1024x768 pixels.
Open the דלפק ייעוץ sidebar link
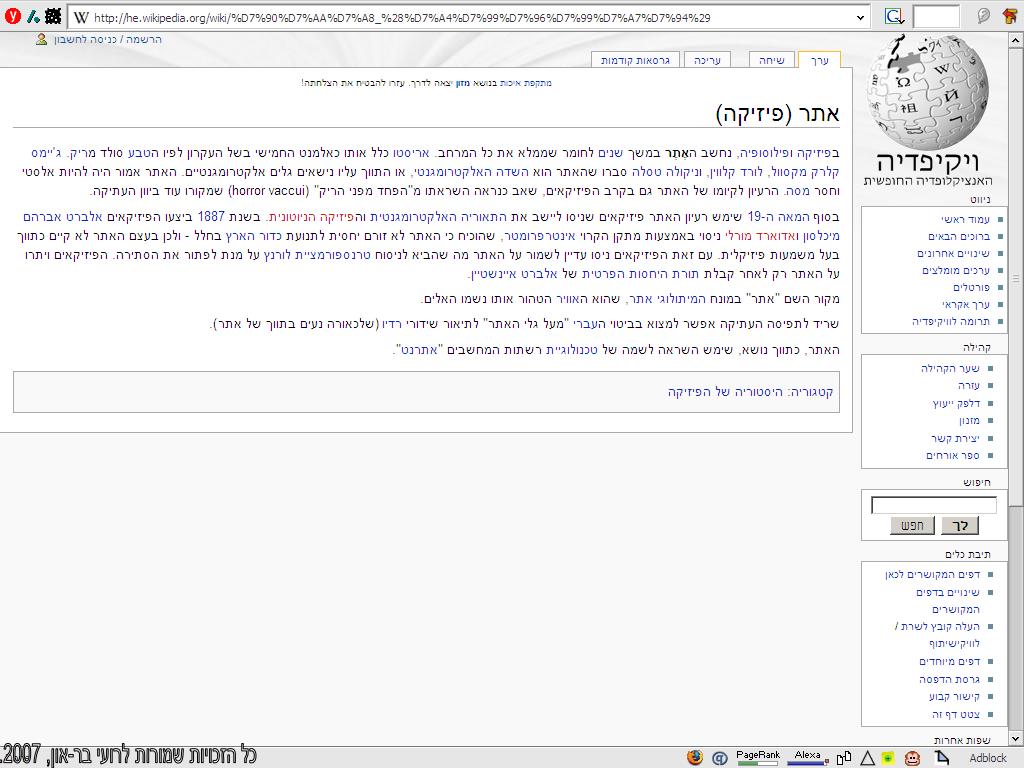(956, 404)
